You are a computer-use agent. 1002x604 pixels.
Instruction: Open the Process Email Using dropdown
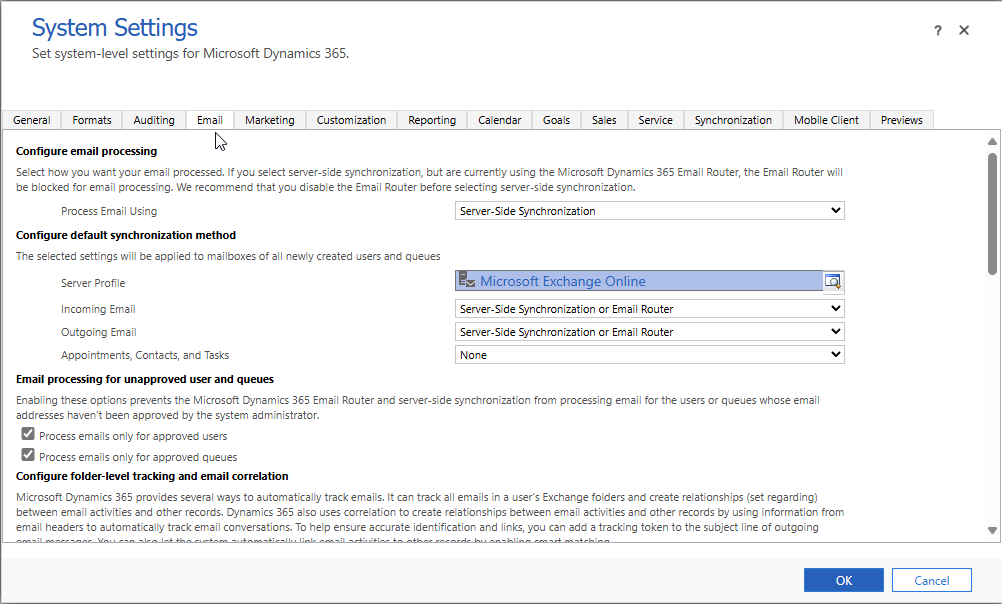[x=649, y=211]
